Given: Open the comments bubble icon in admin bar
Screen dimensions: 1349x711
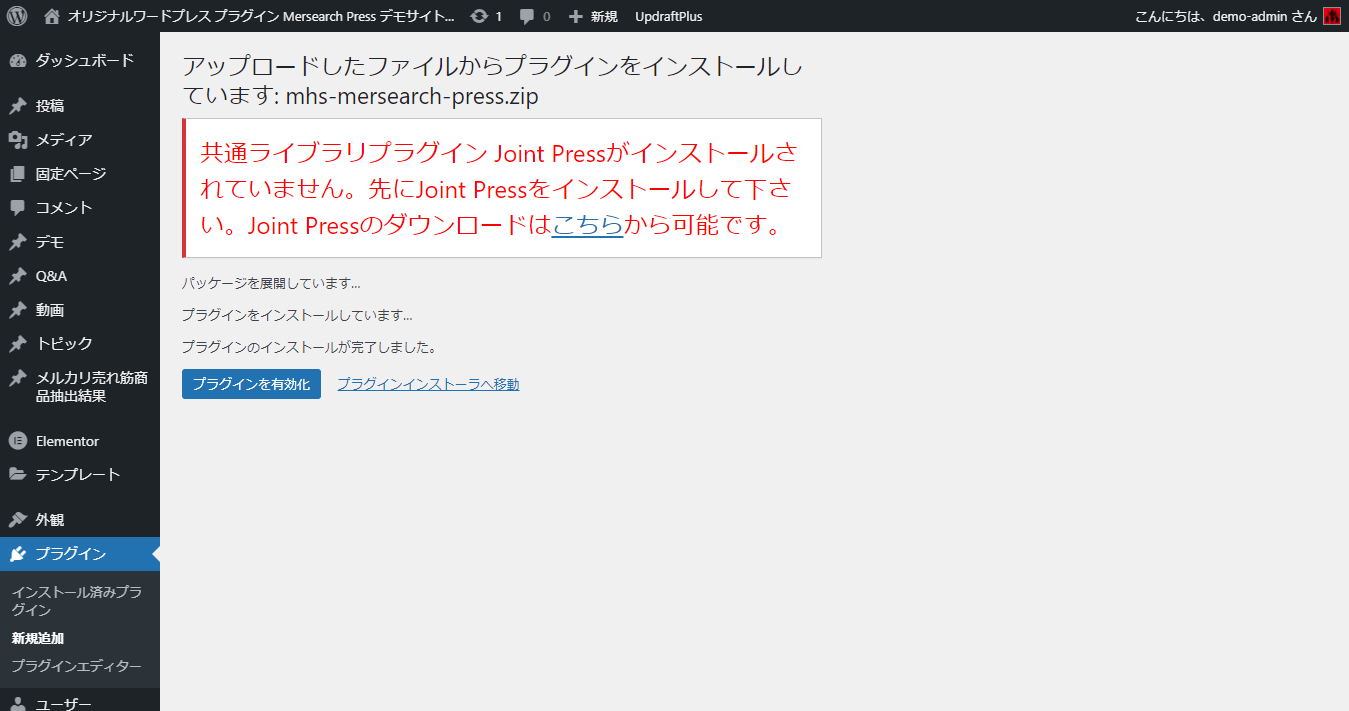Looking at the screenshot, I should pos(527,16).
